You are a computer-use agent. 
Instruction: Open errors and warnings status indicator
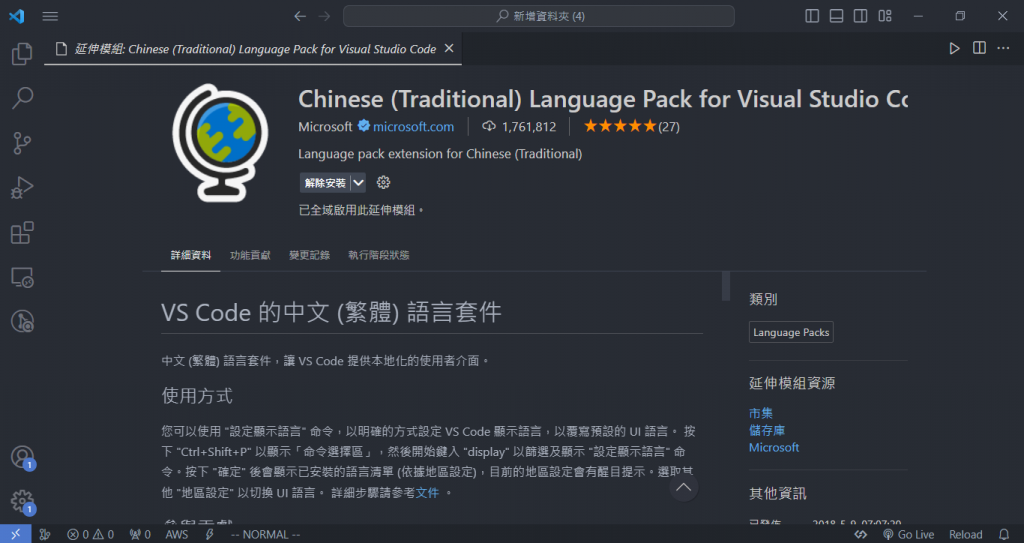click(90, 535)
